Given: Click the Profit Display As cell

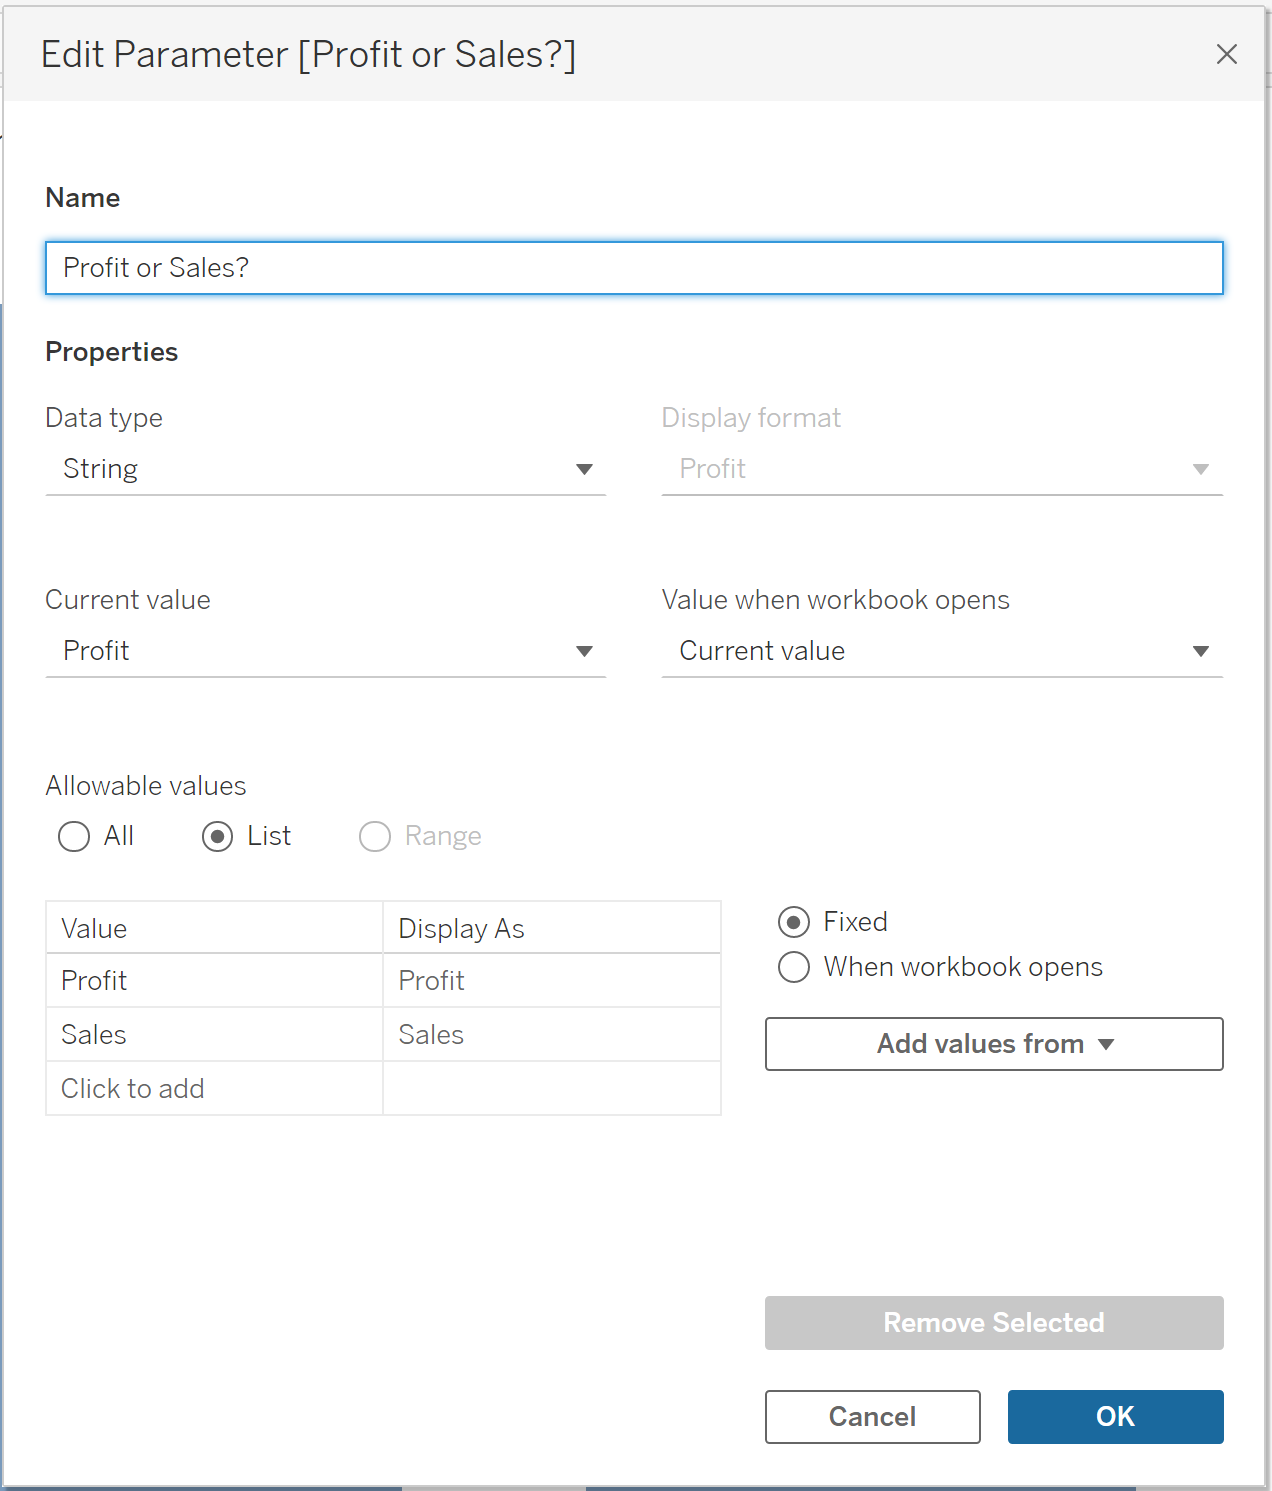Looking at the screenshot, I should (x=551, y=981).
